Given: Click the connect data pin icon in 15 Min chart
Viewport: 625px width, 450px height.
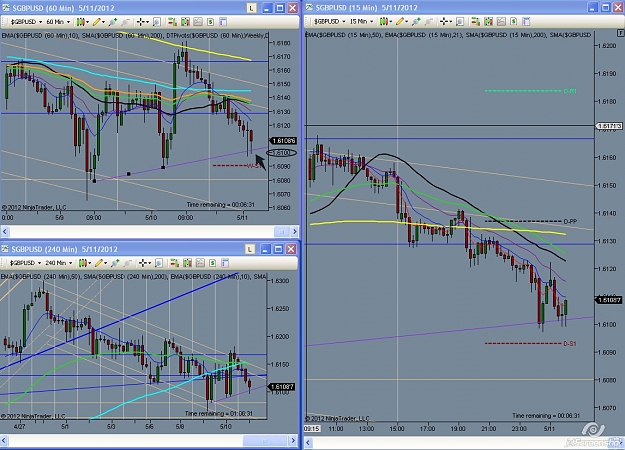Looking at the screenshot, I should click(x=416, y=21).
